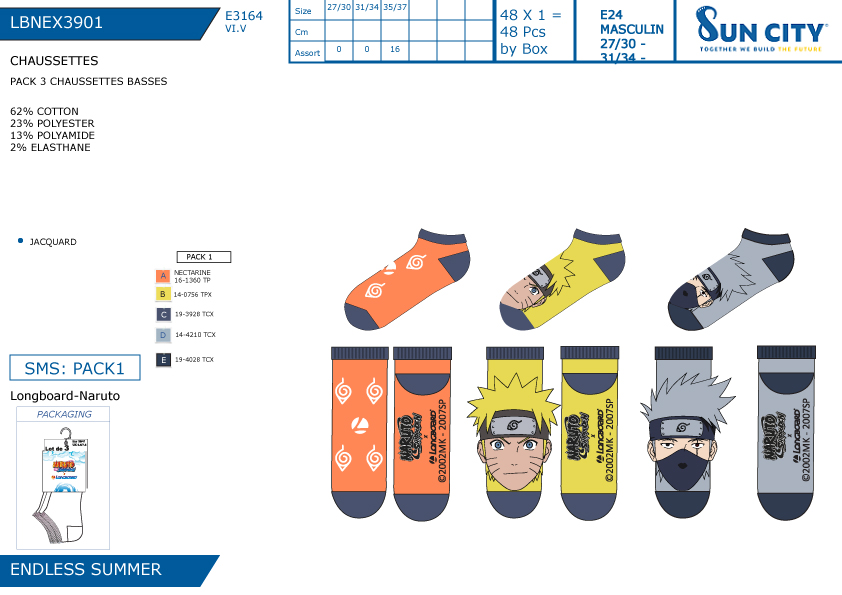842x595 pixels.
Task: Pick color swatch C 19-3928 TCX
Action: [x=163, y=315]
